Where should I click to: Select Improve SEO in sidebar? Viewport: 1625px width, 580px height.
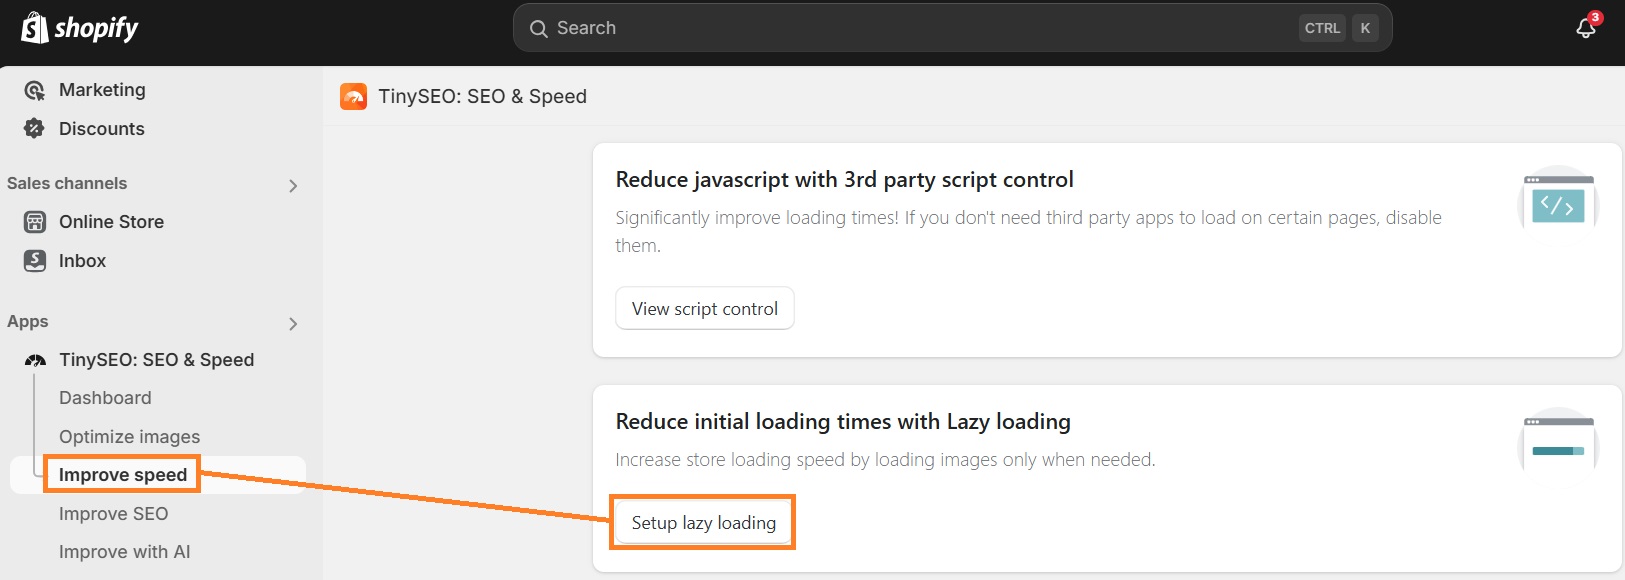click(x=113, y=513)
